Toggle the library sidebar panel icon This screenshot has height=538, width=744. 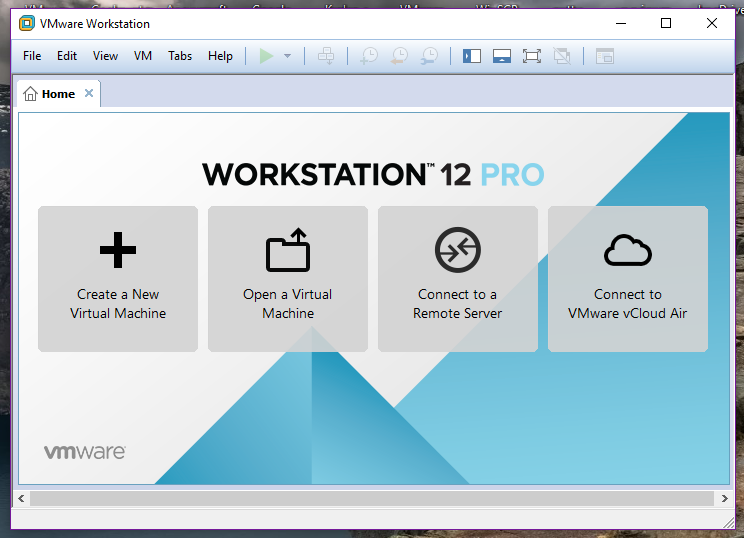click(472, 56)
